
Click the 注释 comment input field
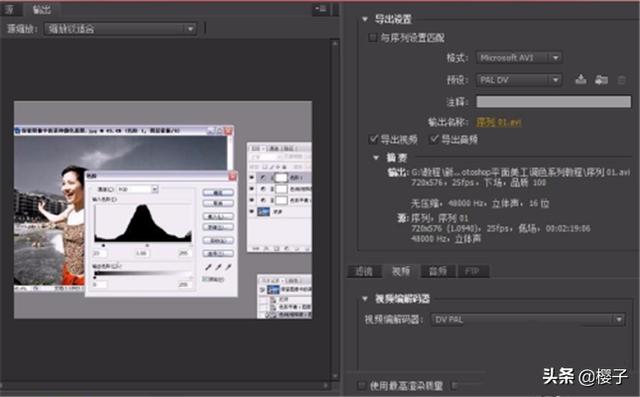(x=553, y=102)
